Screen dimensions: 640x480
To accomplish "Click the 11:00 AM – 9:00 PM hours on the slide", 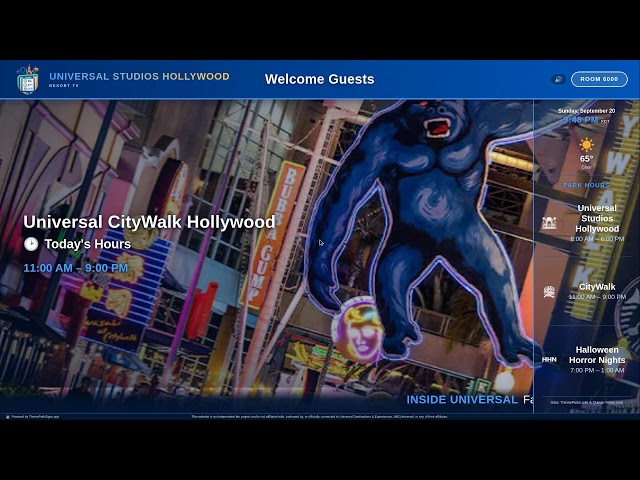I will [76, 268].
